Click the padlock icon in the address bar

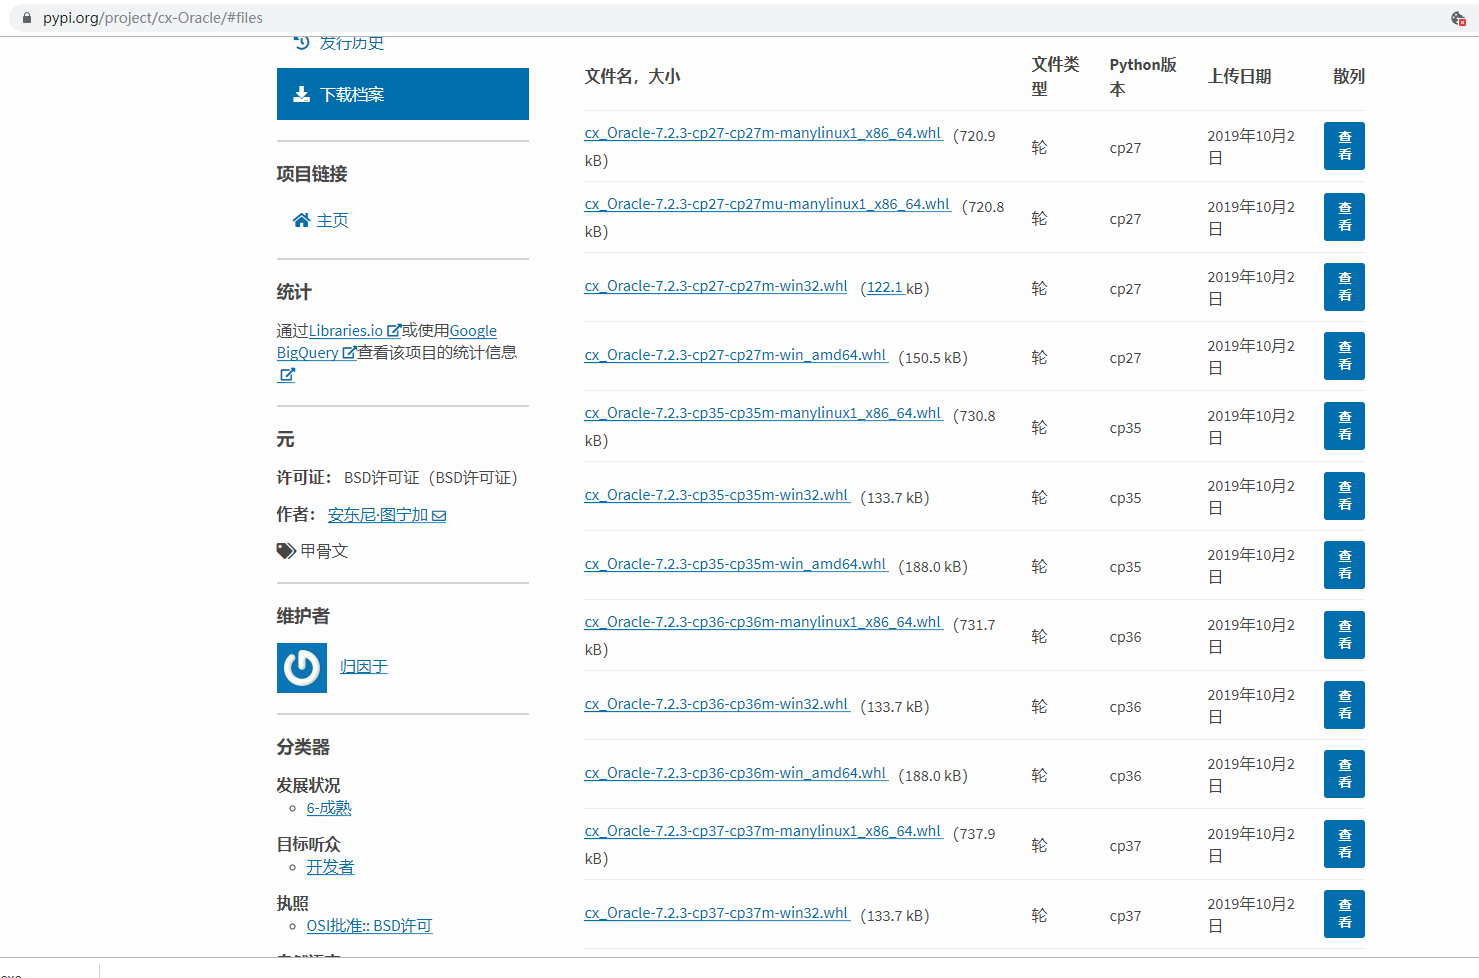click(25, 17)
